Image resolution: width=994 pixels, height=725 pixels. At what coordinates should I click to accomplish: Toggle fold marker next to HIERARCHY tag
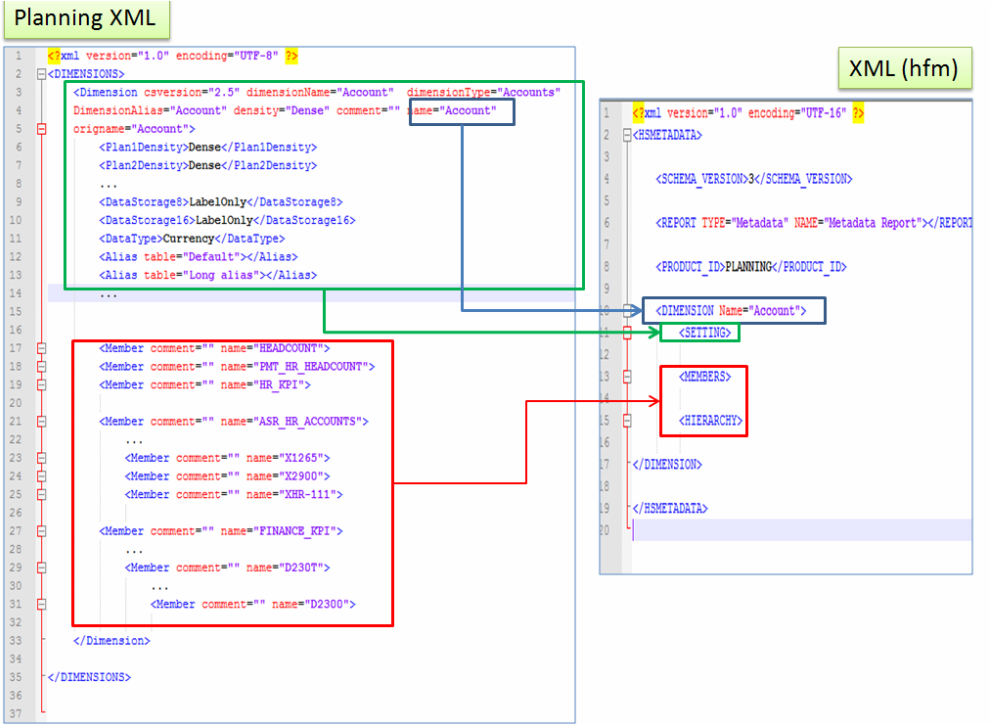(627, 421)
